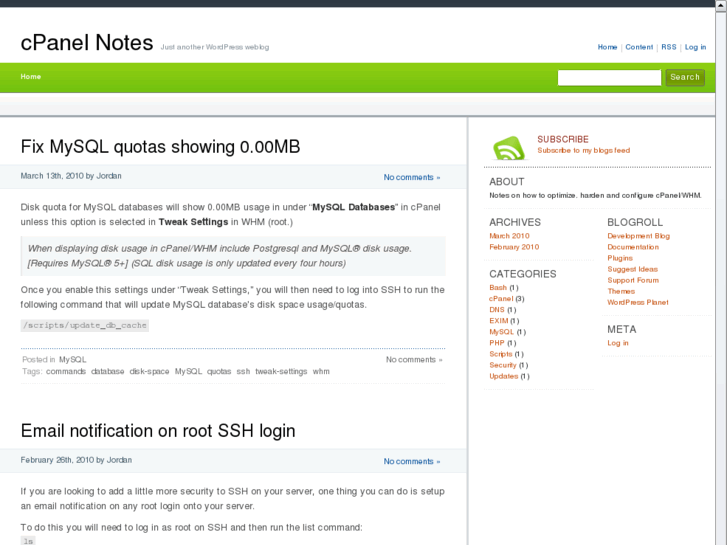The width and height of the screenshot is (727, 545).
Task: Open Home in the green navigation bar
Action: click(31, 77)
